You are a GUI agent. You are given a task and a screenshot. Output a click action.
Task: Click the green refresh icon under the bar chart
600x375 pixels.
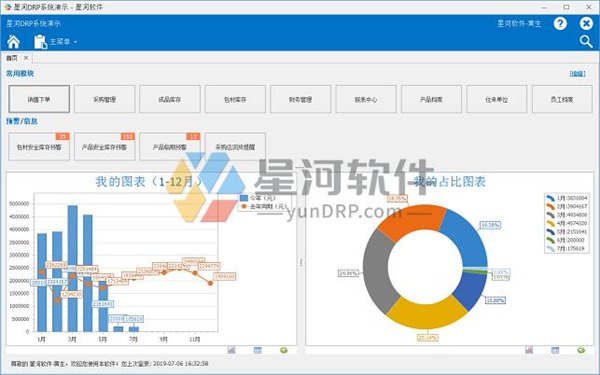pyautogui.click(x=284, y=350)
